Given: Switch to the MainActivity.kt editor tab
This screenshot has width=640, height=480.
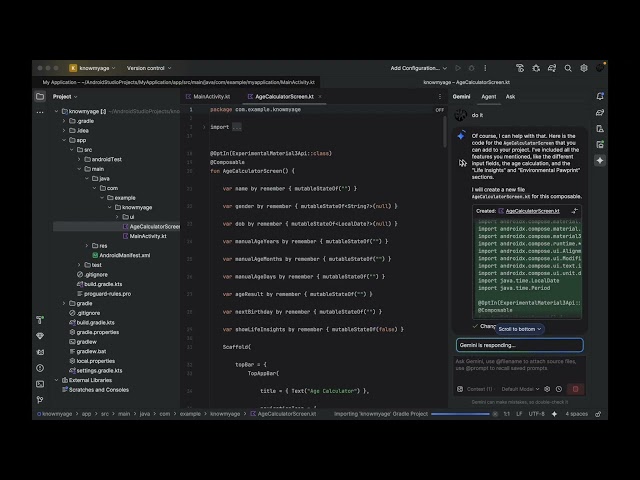Looking at the screenshot, I should pyautogui.click(x=208, y=97).
